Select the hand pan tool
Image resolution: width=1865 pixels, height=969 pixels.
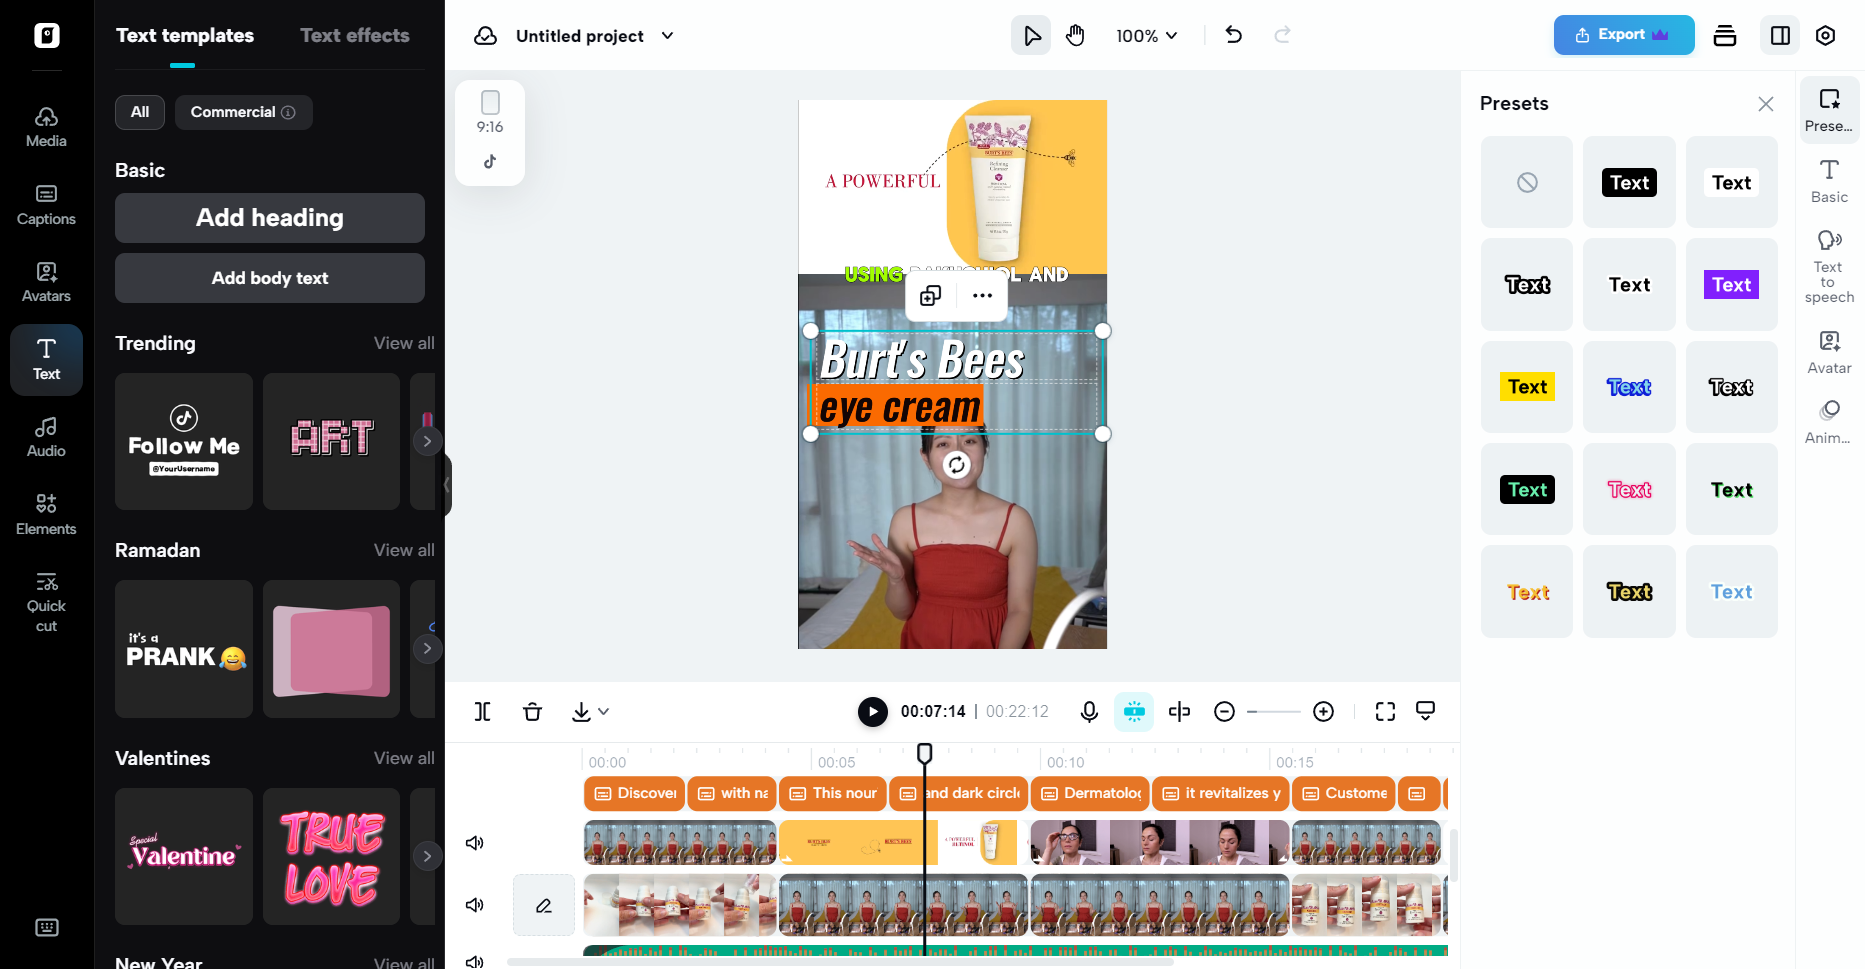pyautogui.click(x=1075, y=36)
